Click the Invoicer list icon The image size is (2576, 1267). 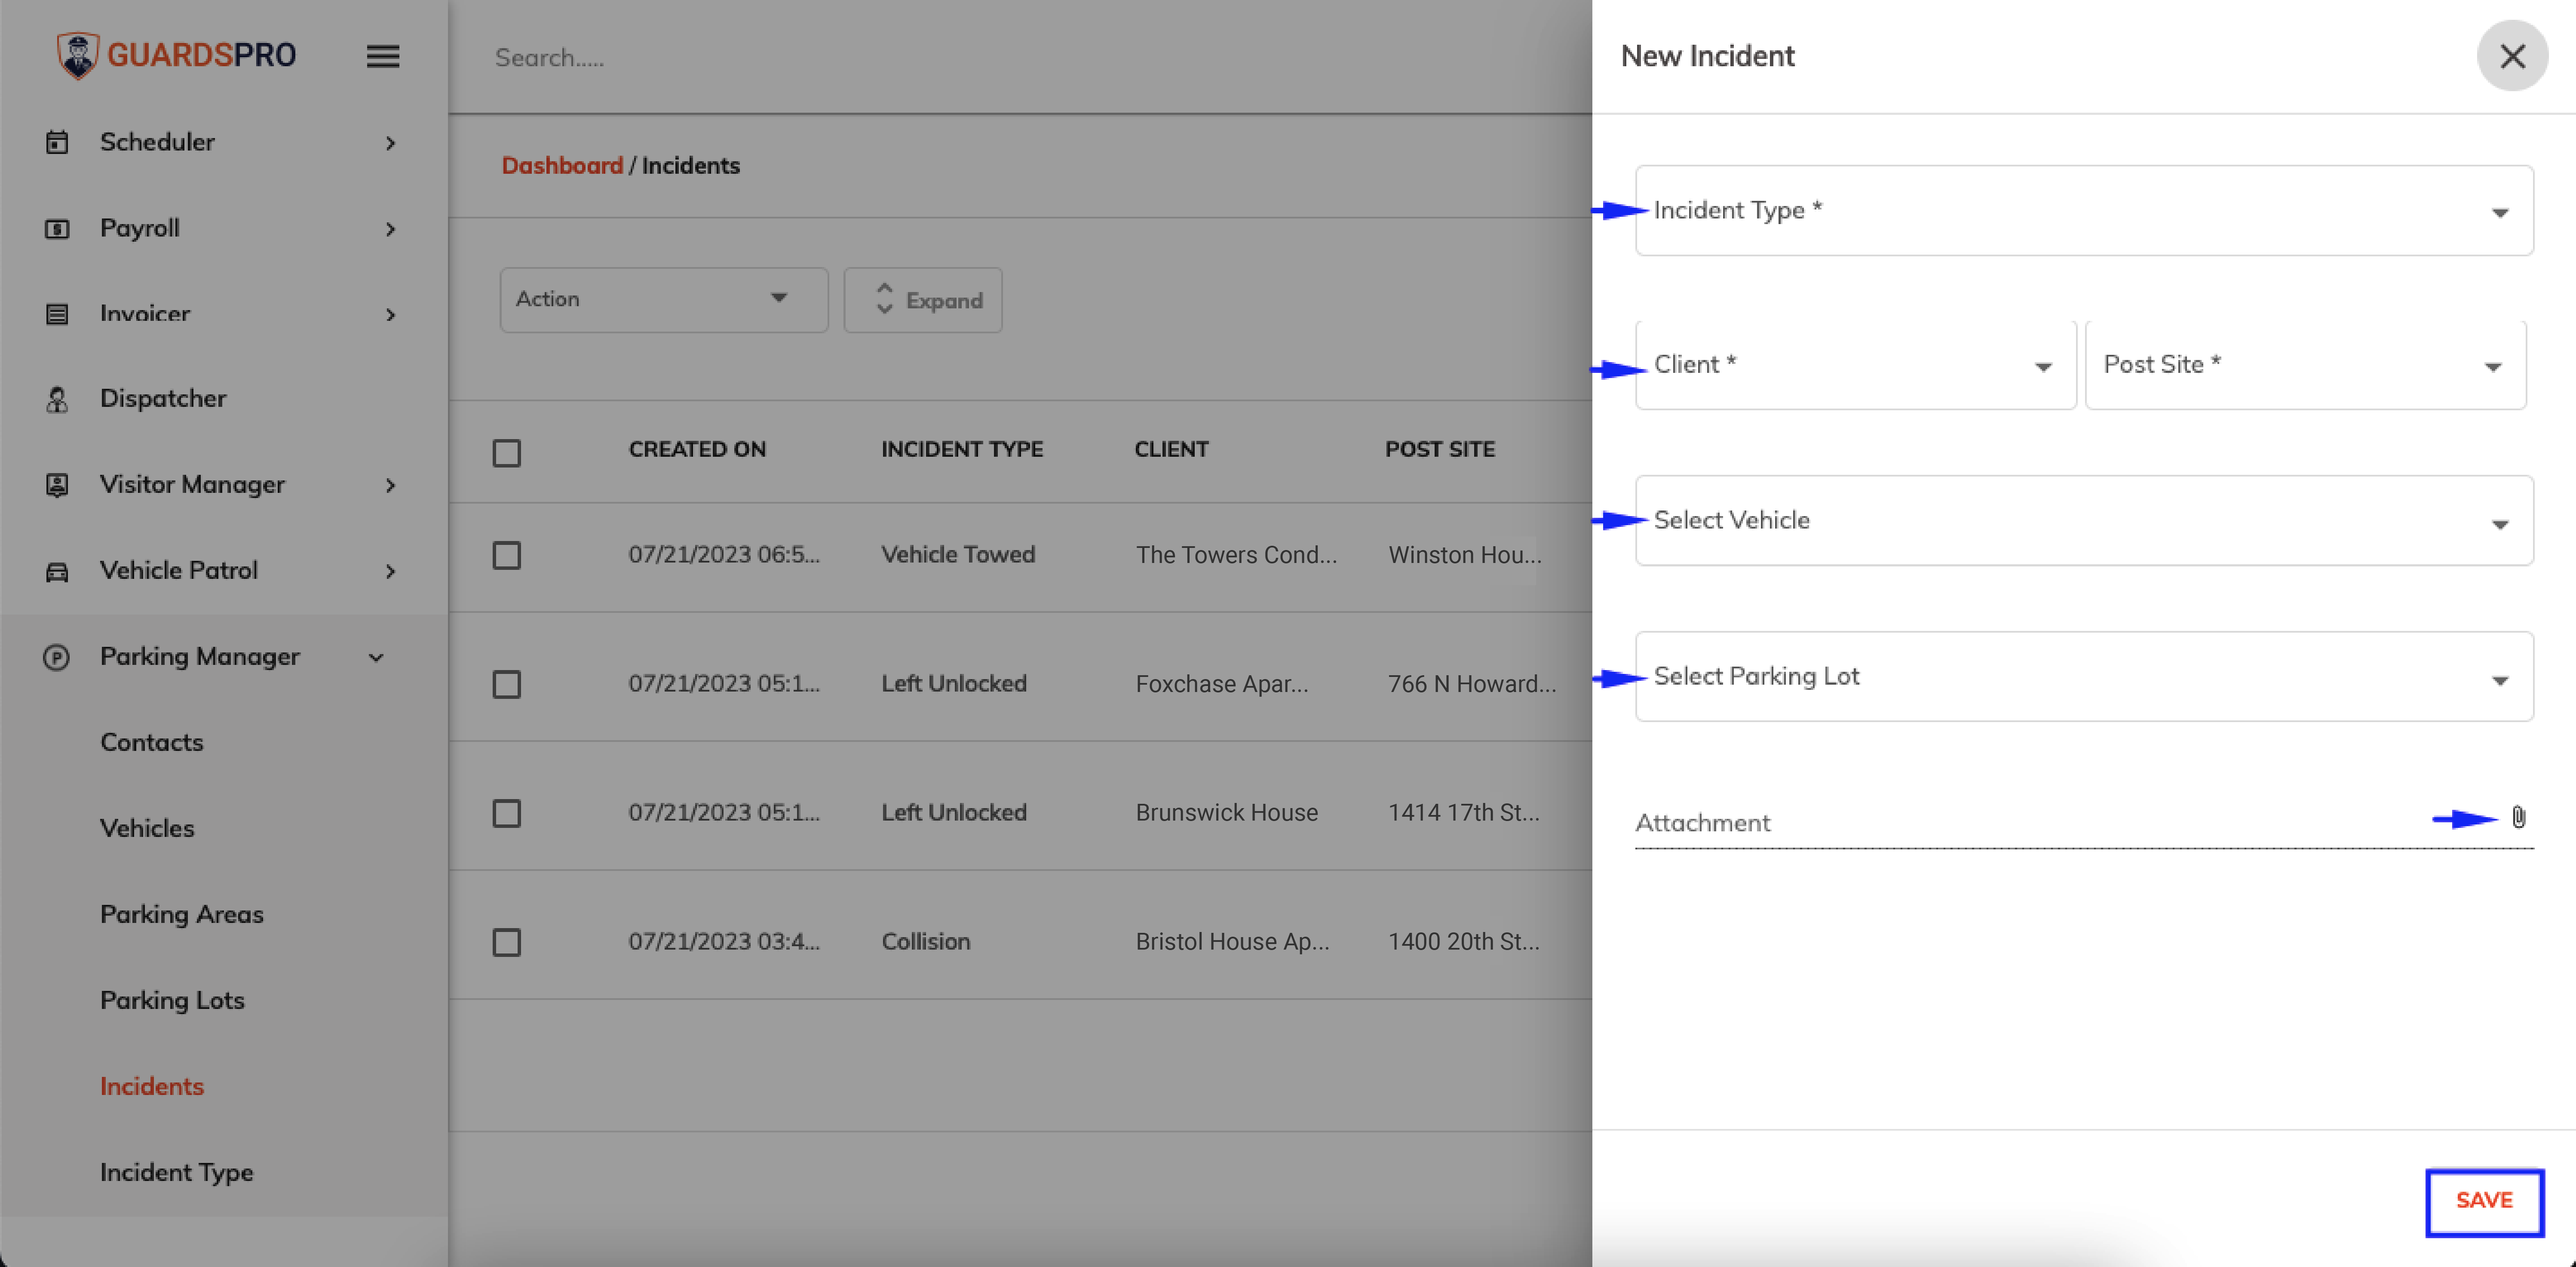57,314
